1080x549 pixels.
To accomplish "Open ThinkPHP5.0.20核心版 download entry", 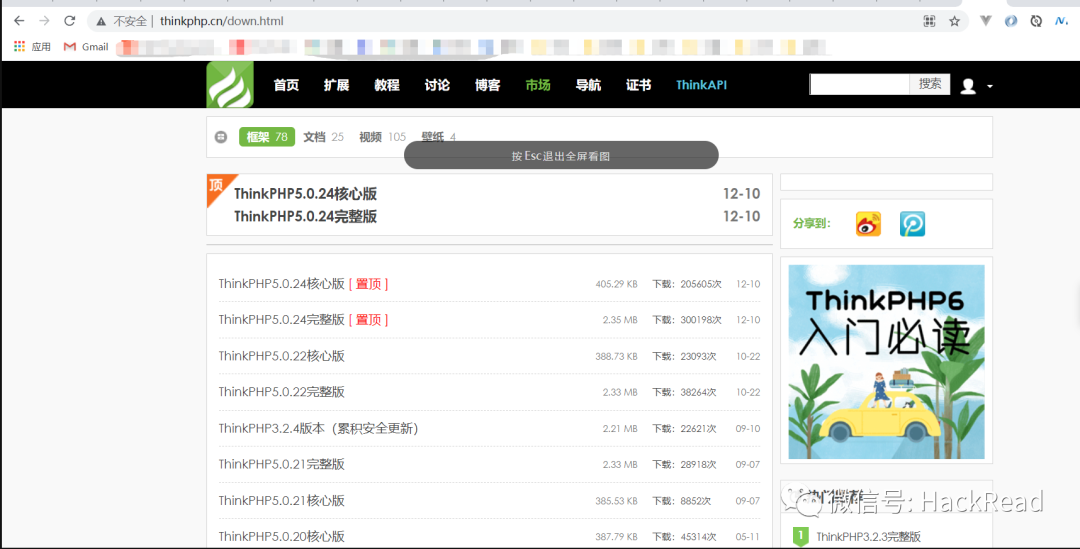I will 281,537.
